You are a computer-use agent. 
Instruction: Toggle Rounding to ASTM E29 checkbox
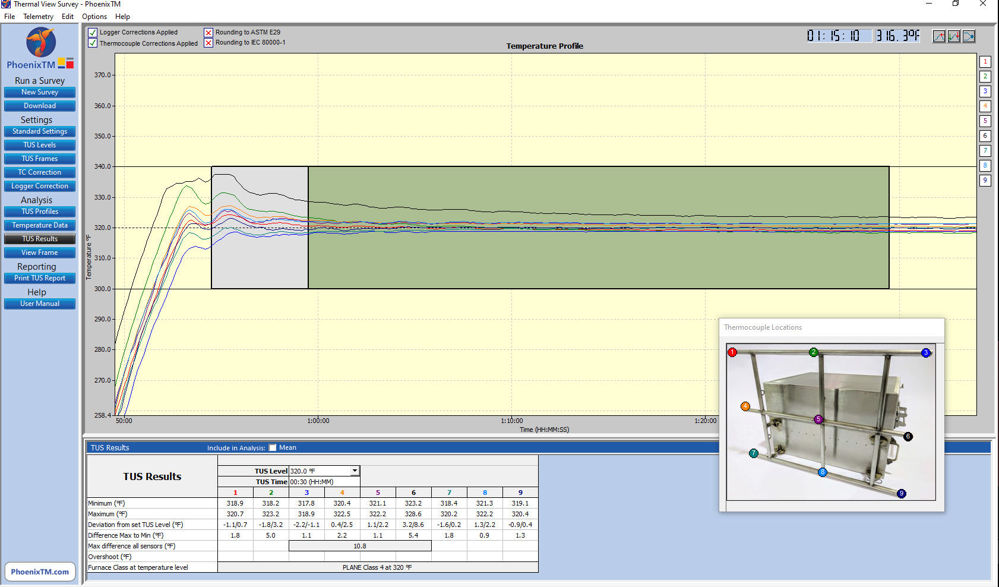click(x=208, y=32)
